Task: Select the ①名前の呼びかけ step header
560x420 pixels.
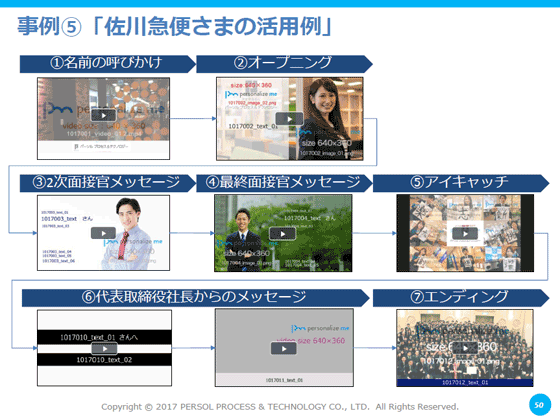Action: pyautogui.click(x=108, y=64)
